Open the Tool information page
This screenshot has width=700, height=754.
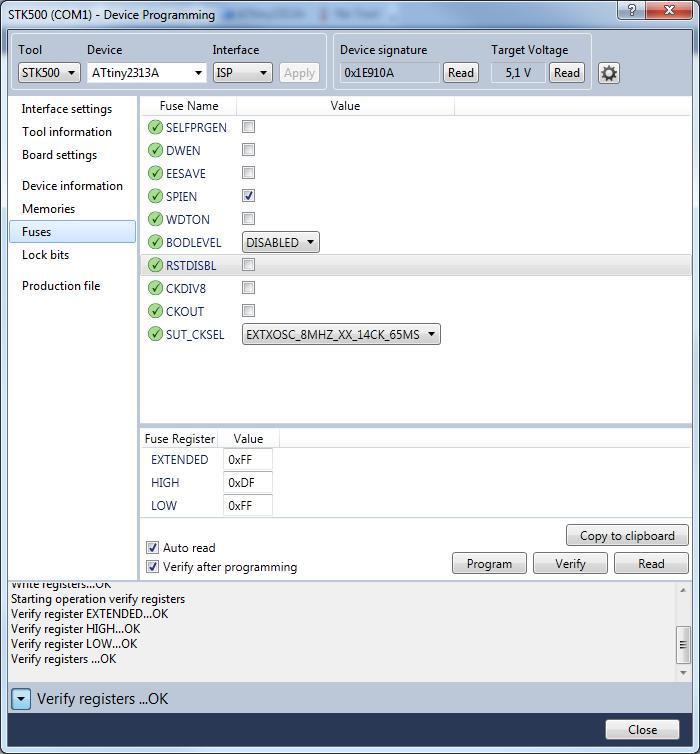pyautogui.click(x=67, y=132)
